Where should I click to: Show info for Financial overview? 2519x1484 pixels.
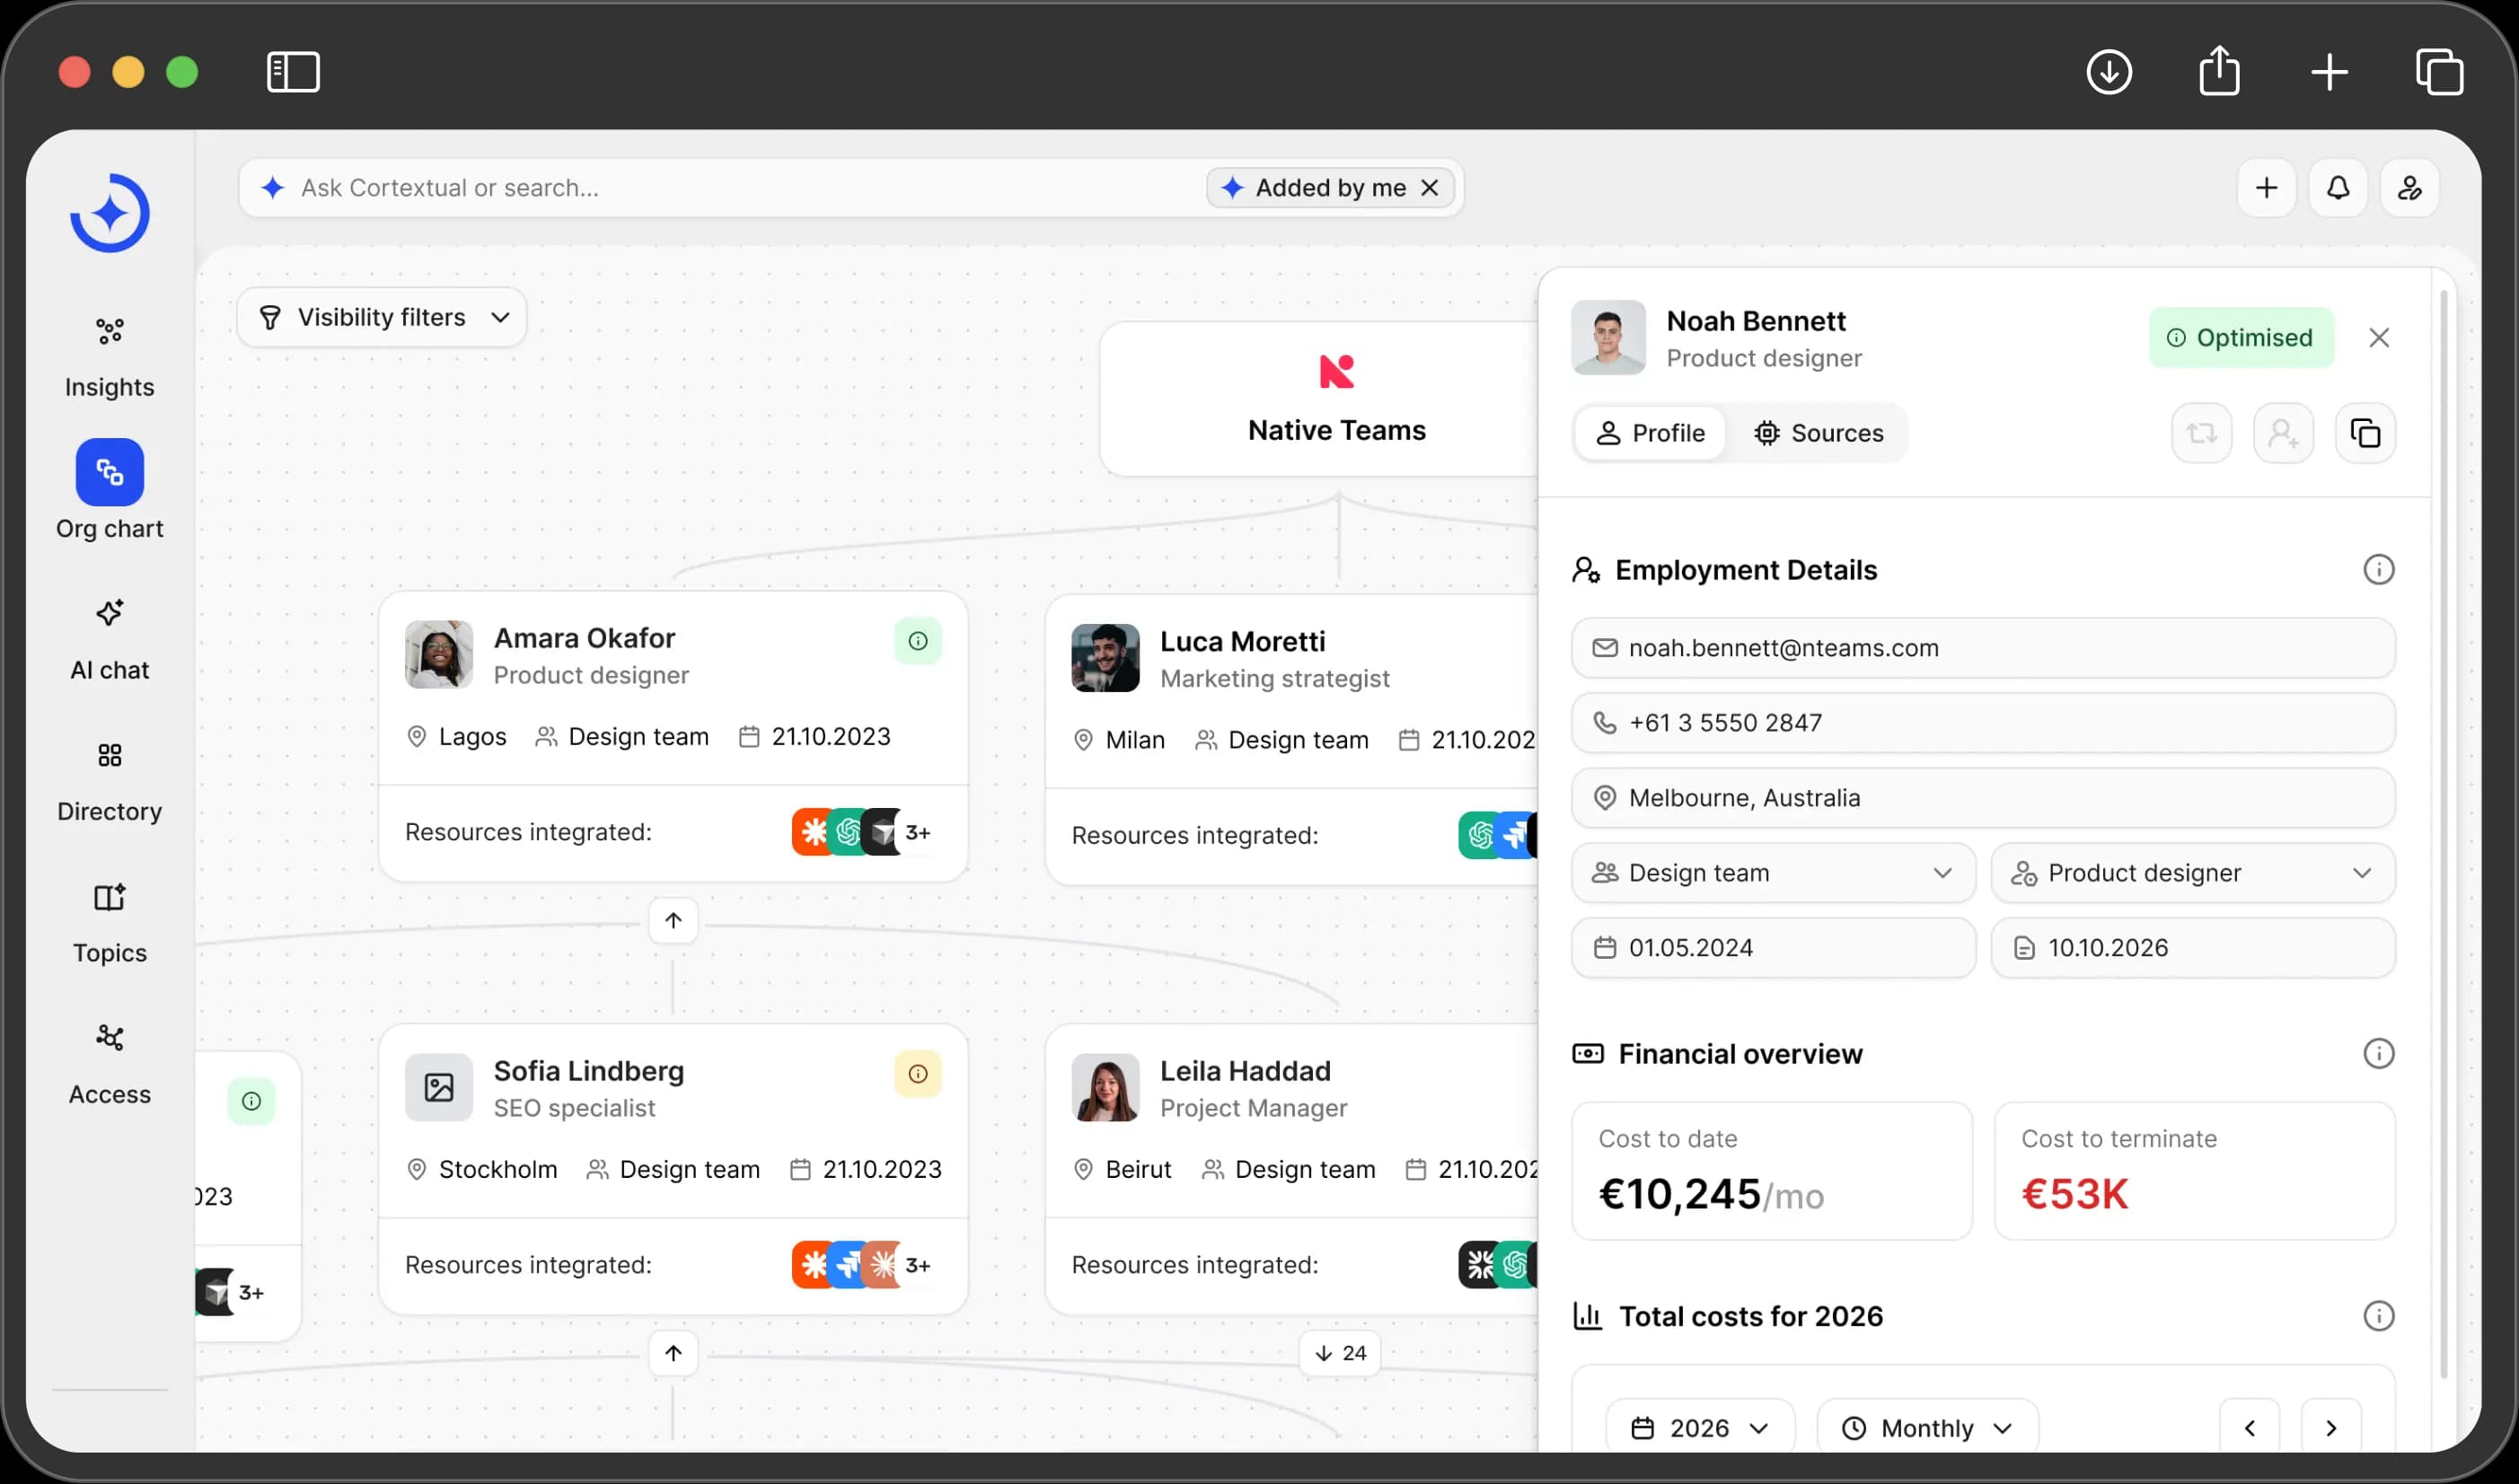click(2378, 1053)
